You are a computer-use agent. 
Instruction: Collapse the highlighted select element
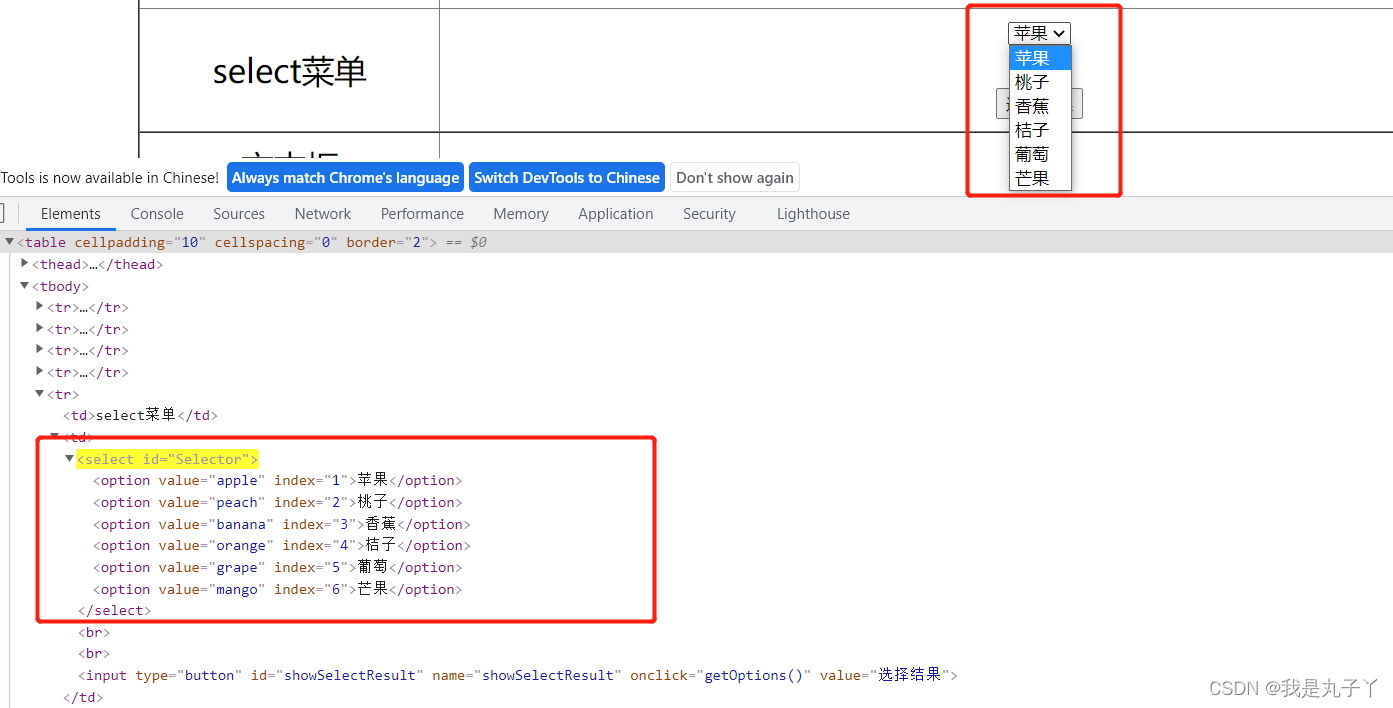pyautogui.click(x=69, y=458)
